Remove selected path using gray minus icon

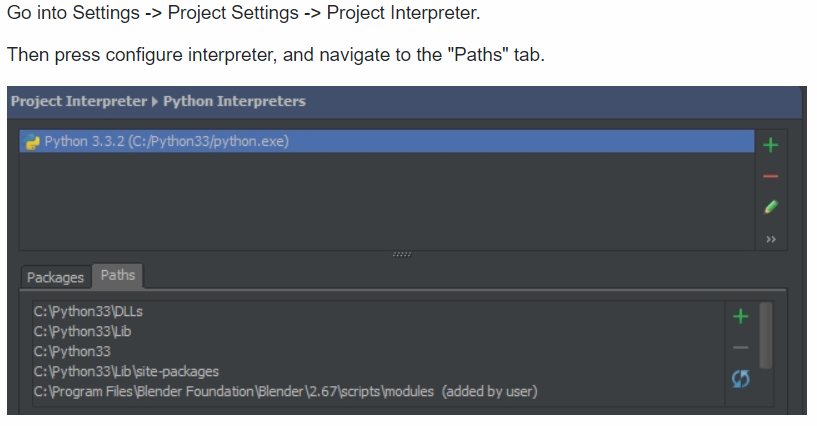tap(740, 347)
